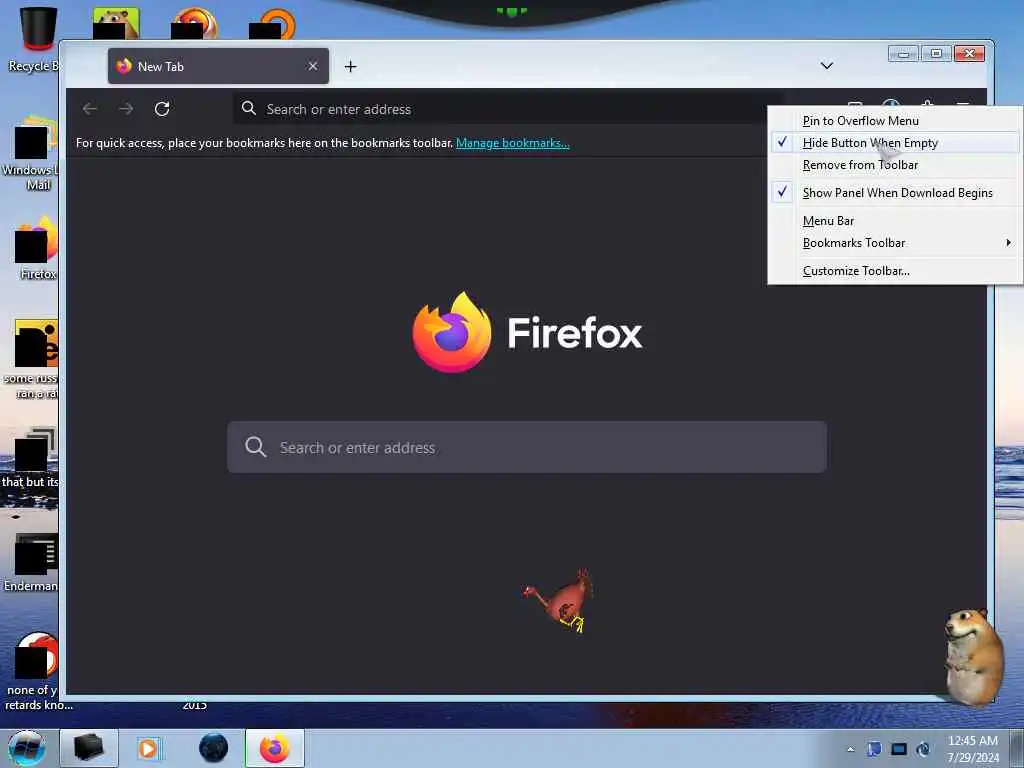Click the Firefox taskbar button
Viewport: 1024px width, 768px height.
[275, 748]
